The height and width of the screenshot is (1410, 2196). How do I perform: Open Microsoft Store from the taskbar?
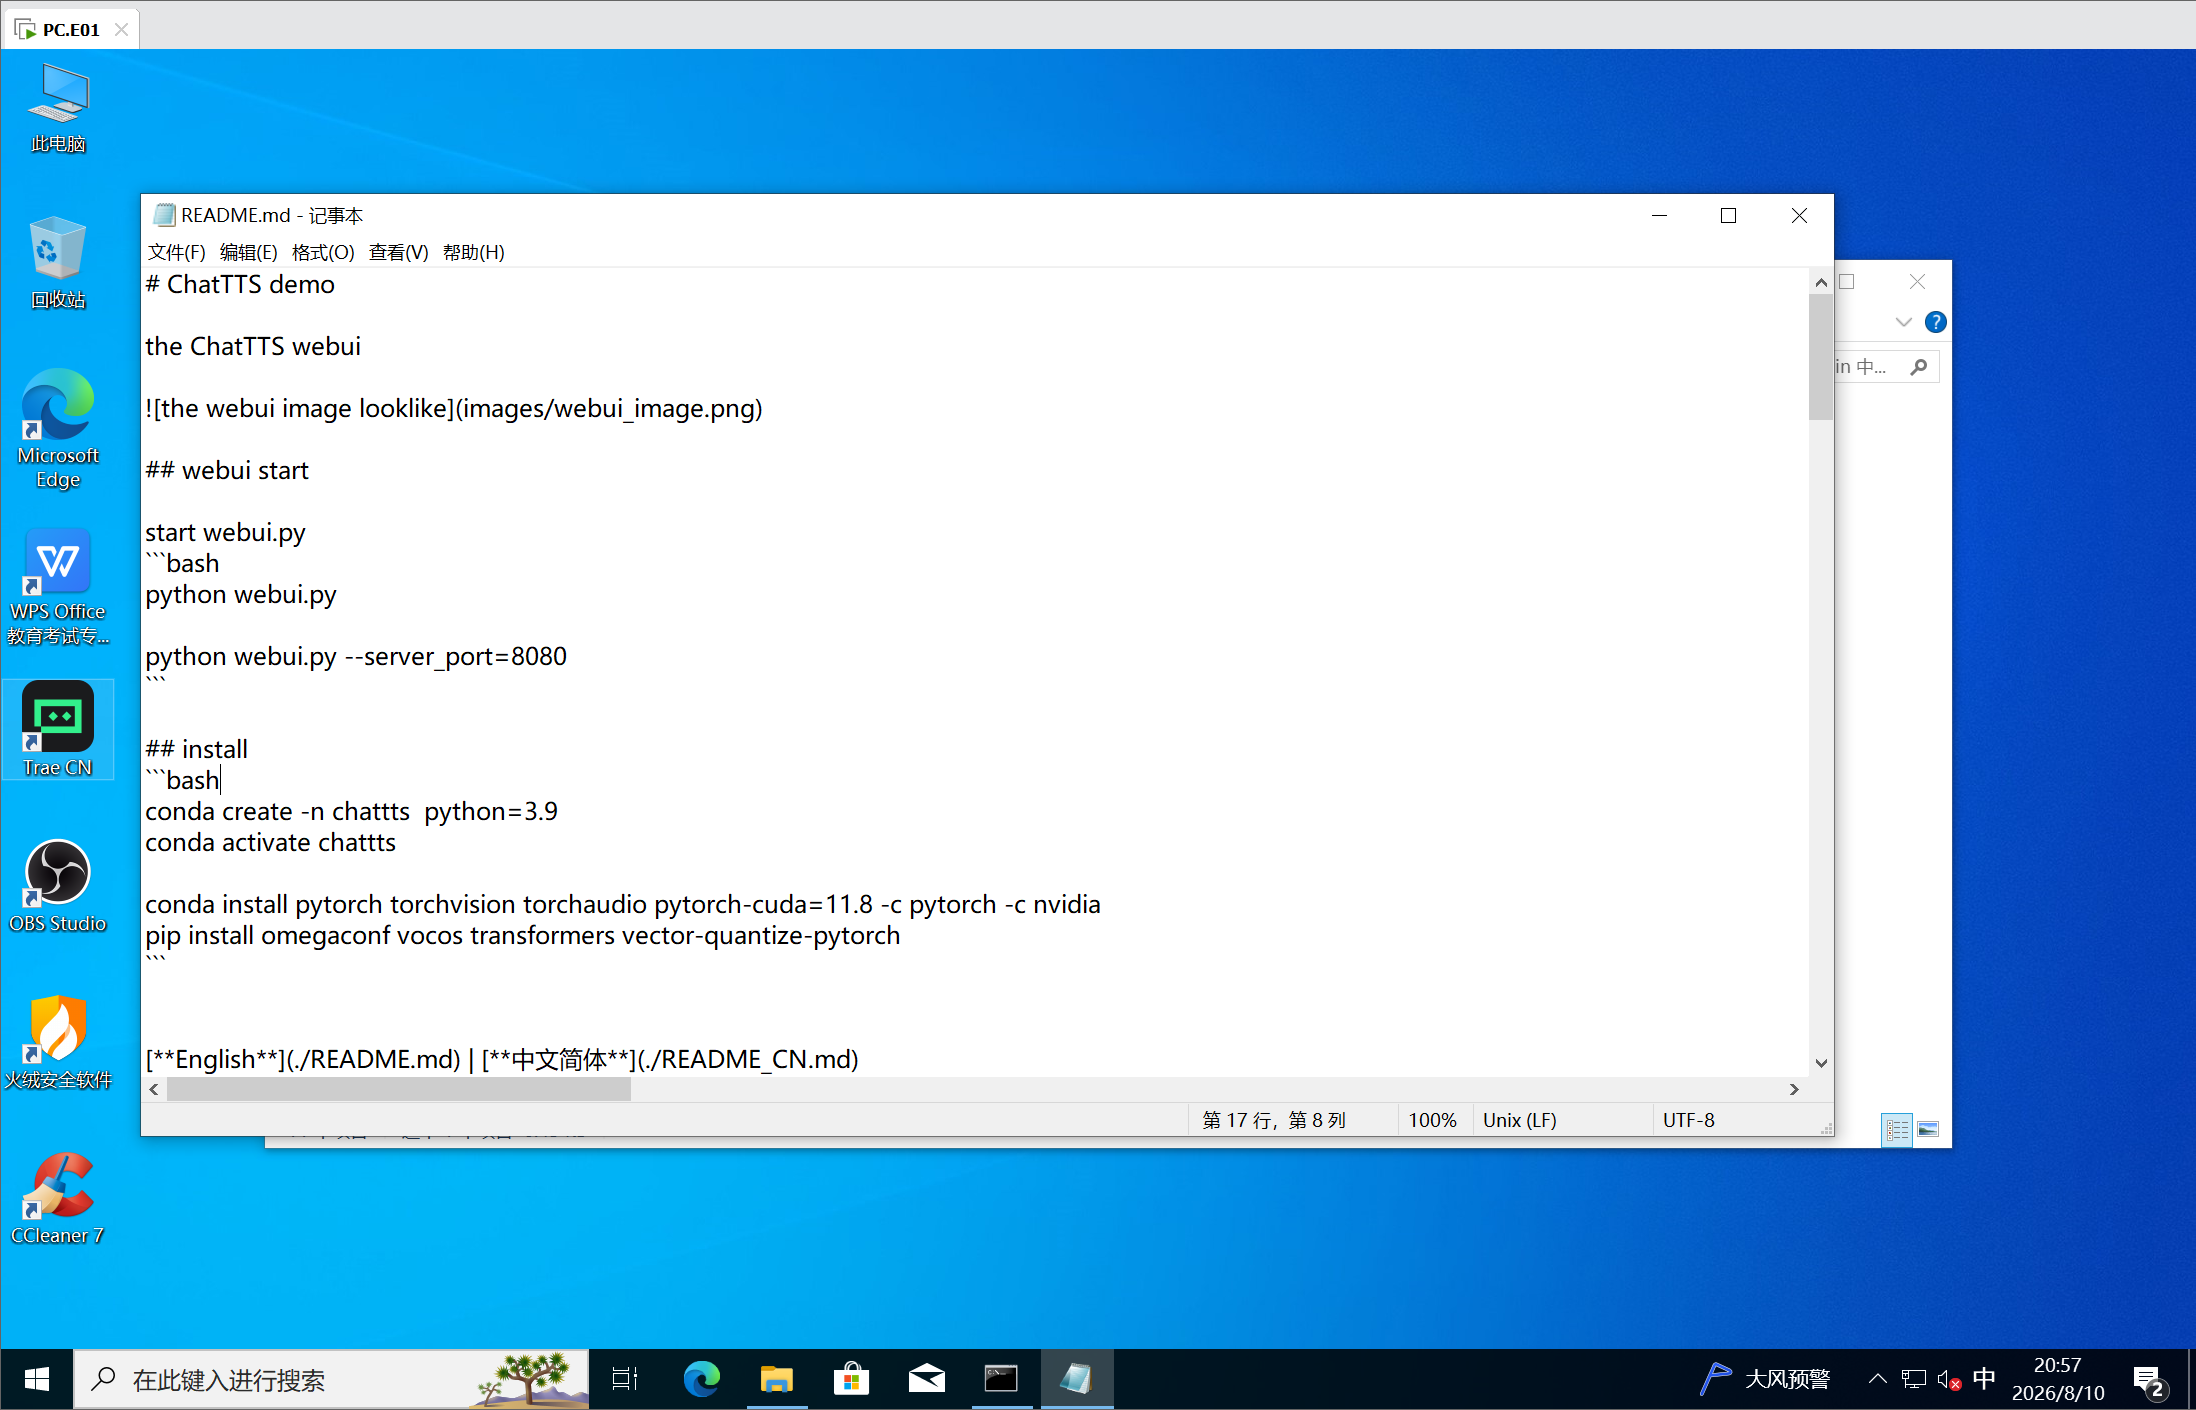pos(851,1380)
